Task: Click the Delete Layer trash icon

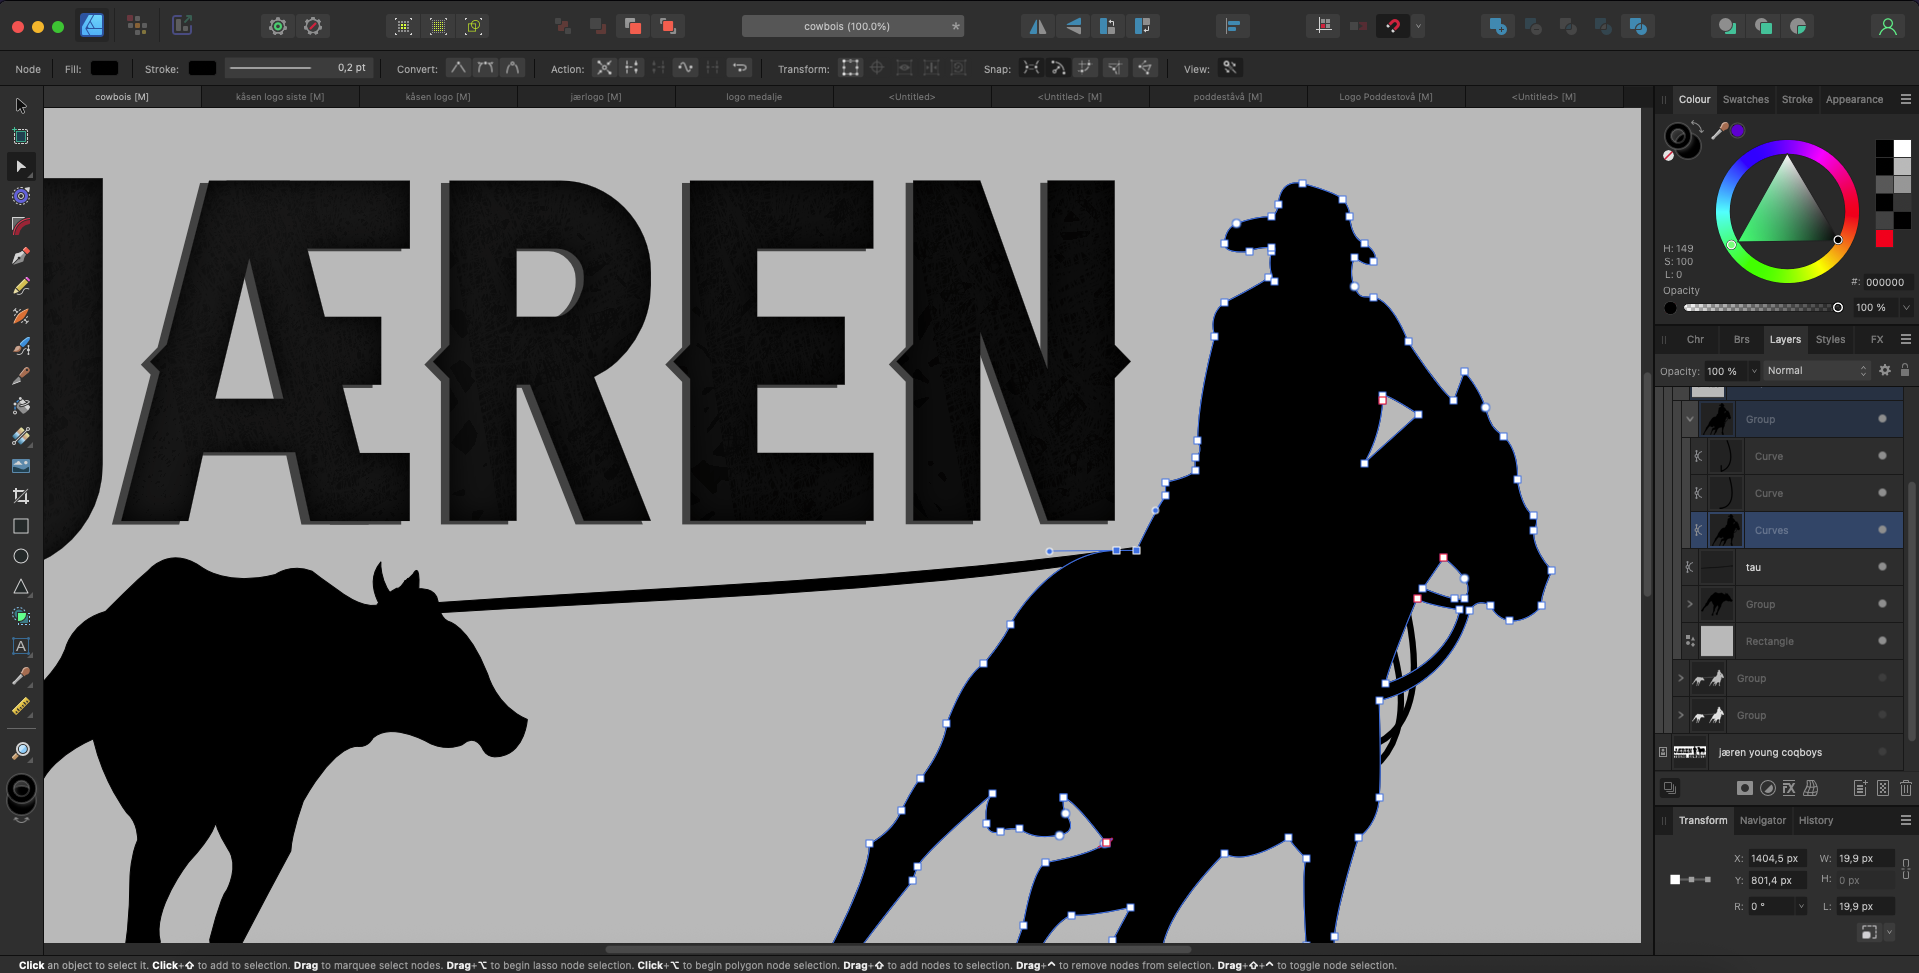Action: tap(1905, 788)
